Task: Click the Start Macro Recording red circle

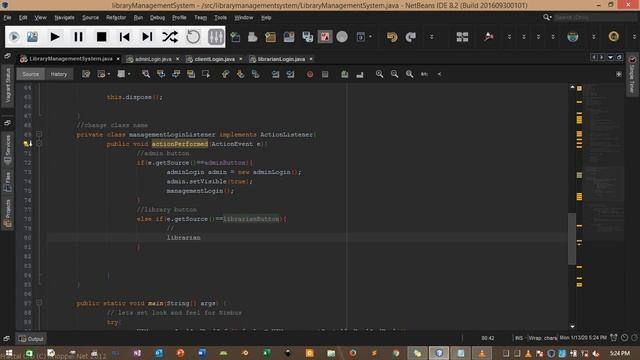Action: (x=310, y=74)
